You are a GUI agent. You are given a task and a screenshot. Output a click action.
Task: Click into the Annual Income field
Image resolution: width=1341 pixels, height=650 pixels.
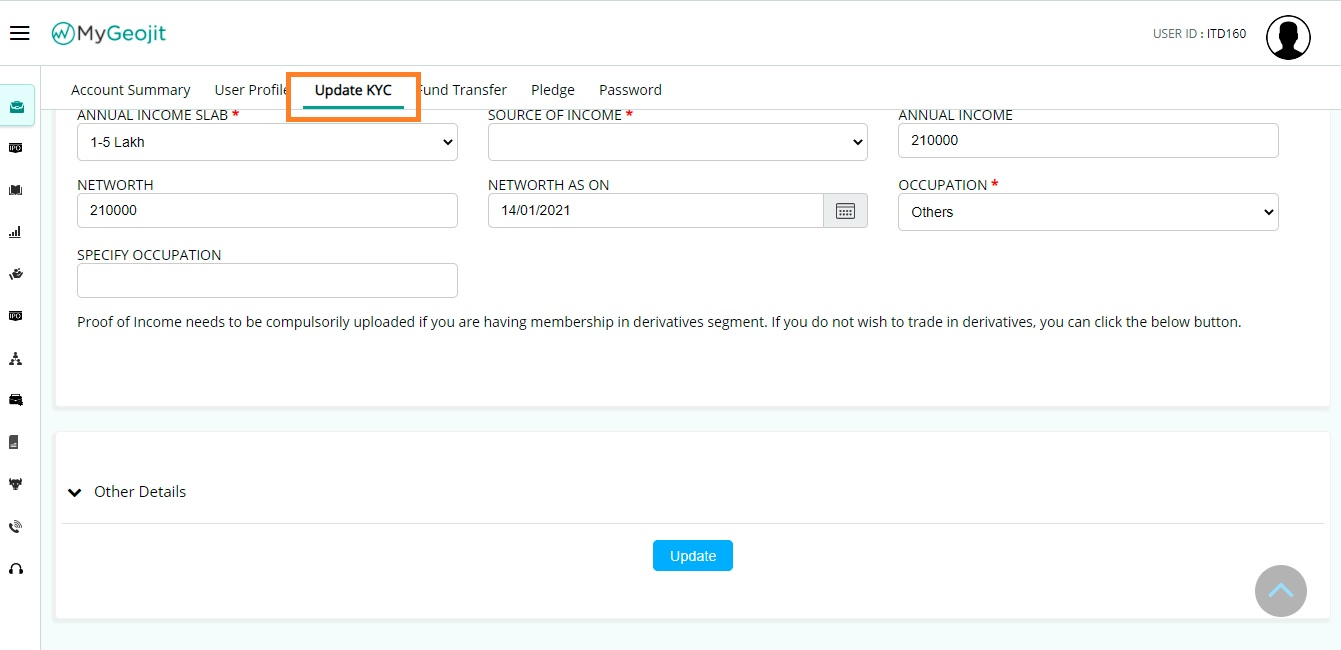1088,141
